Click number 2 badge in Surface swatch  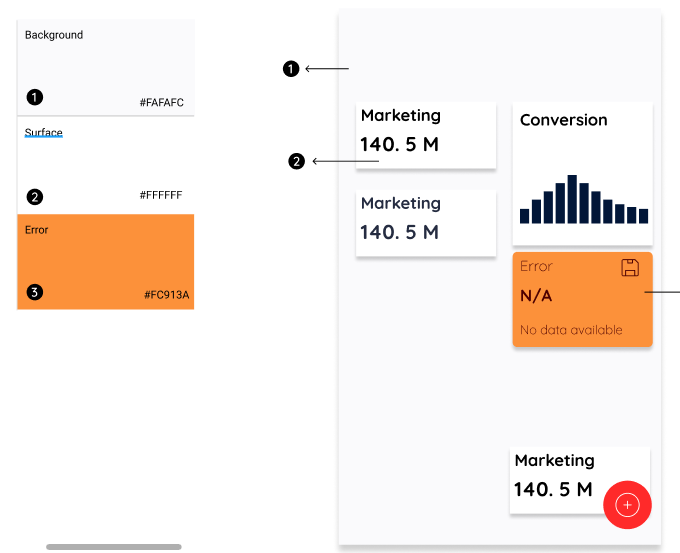click(35, 197)
